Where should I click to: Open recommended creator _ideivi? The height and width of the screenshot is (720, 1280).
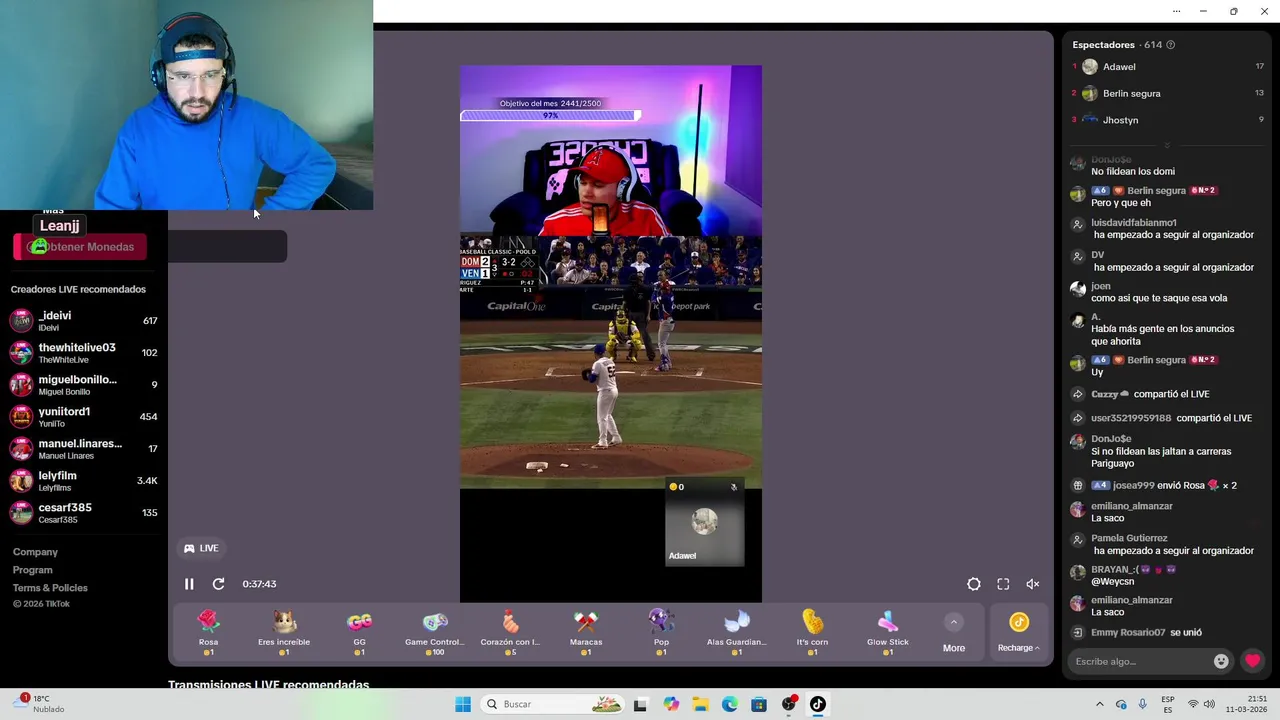pyautogui.click(x=84, y=321)
